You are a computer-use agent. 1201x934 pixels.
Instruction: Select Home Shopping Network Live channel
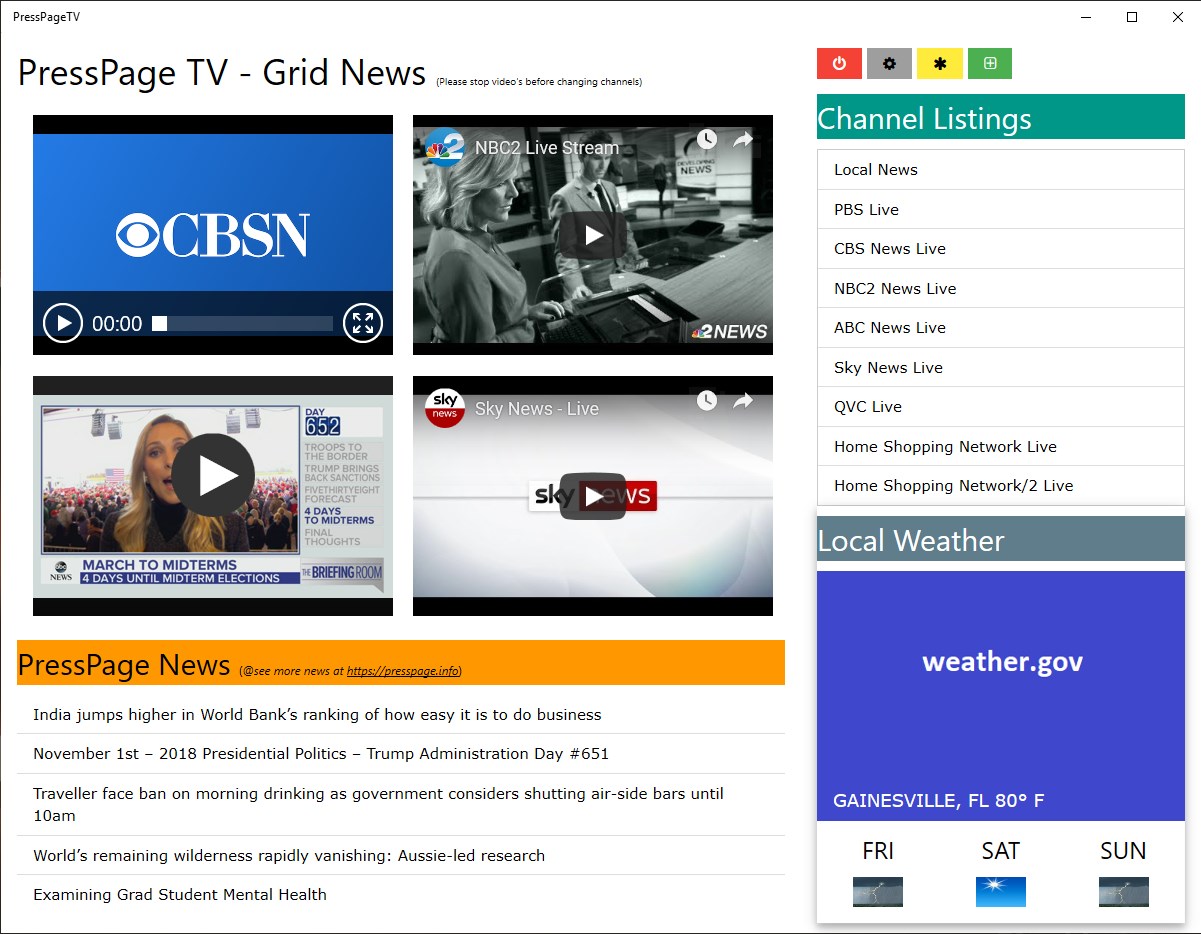(1001, 447)
